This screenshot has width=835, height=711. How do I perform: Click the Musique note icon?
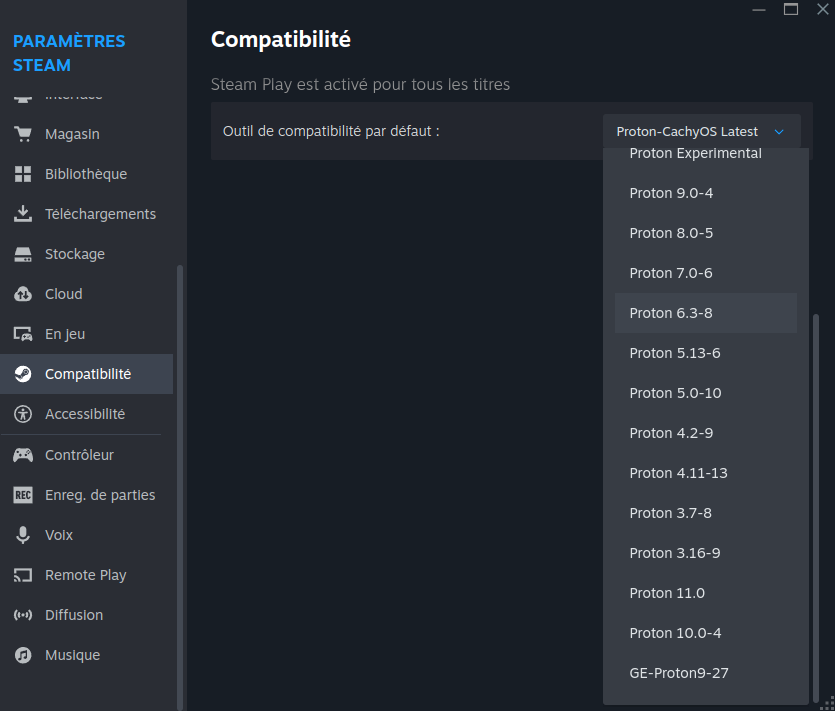(x=23, y=655)
